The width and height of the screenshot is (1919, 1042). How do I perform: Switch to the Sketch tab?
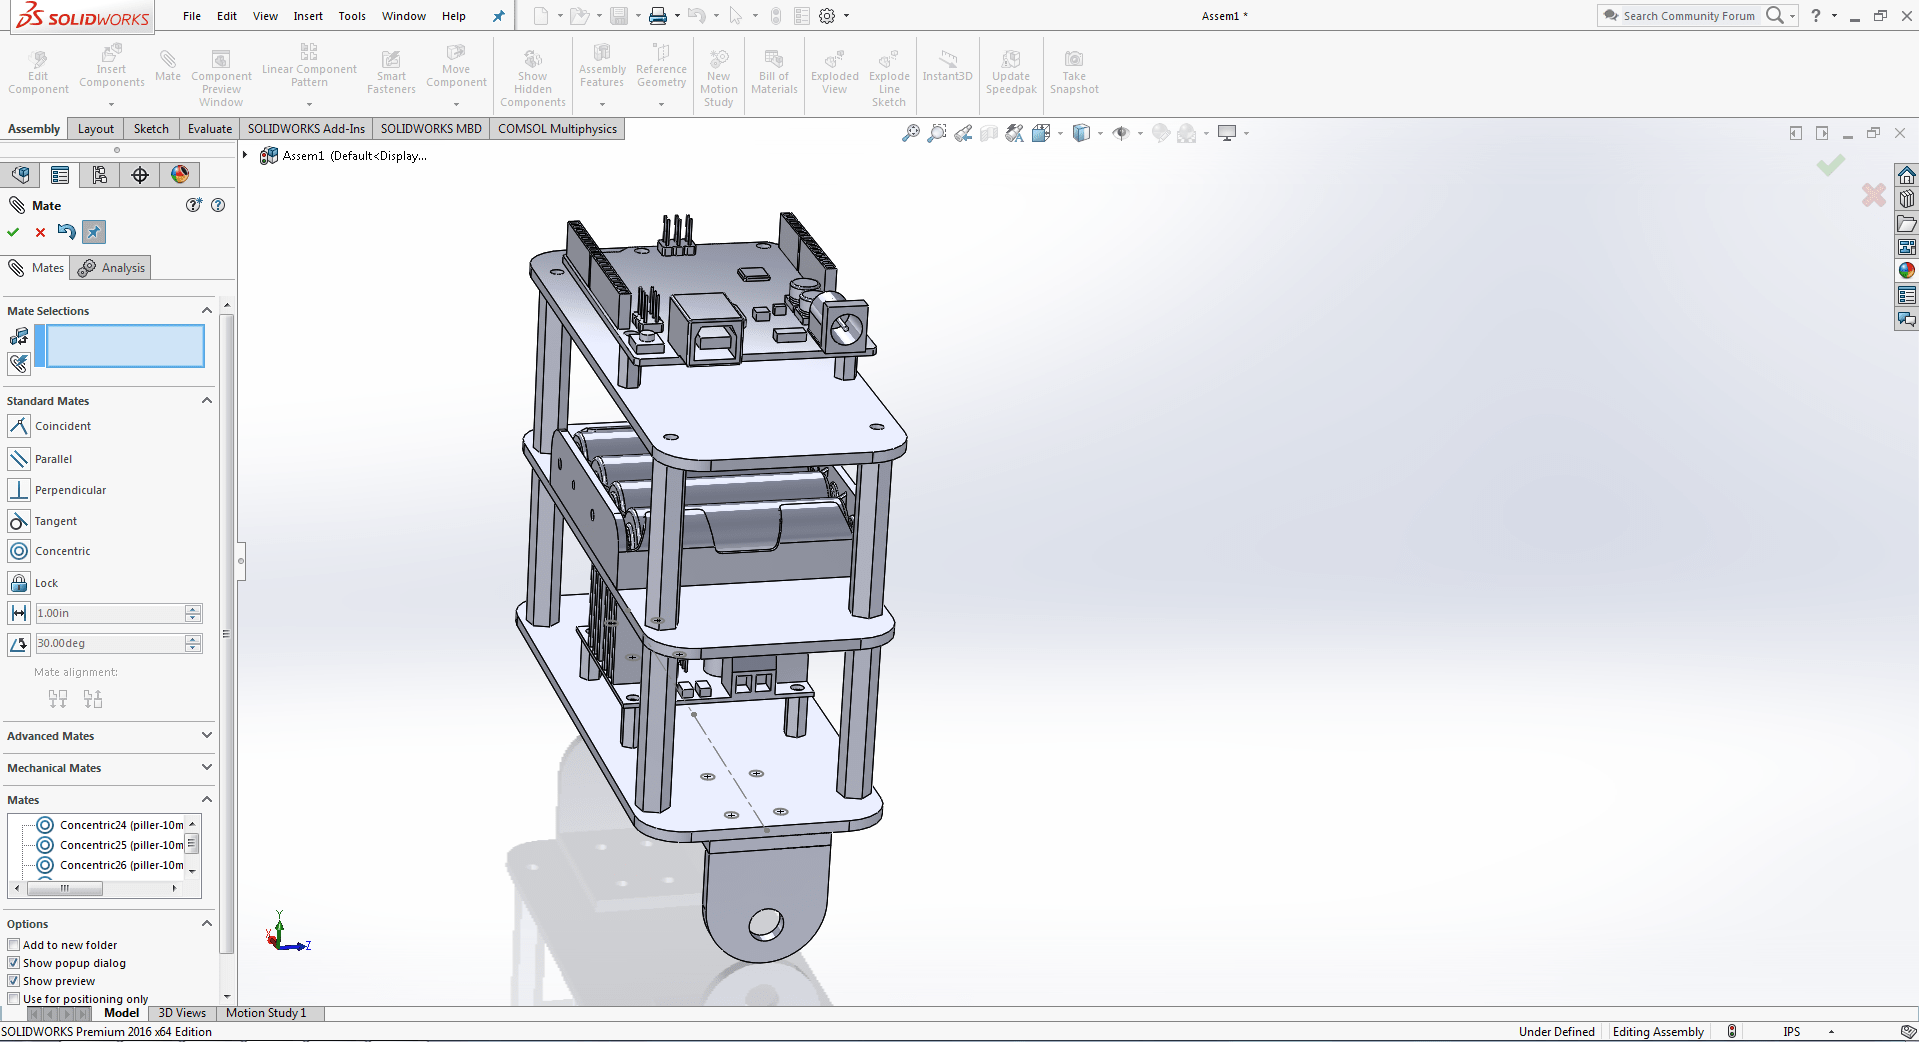[x=151, y=129]
